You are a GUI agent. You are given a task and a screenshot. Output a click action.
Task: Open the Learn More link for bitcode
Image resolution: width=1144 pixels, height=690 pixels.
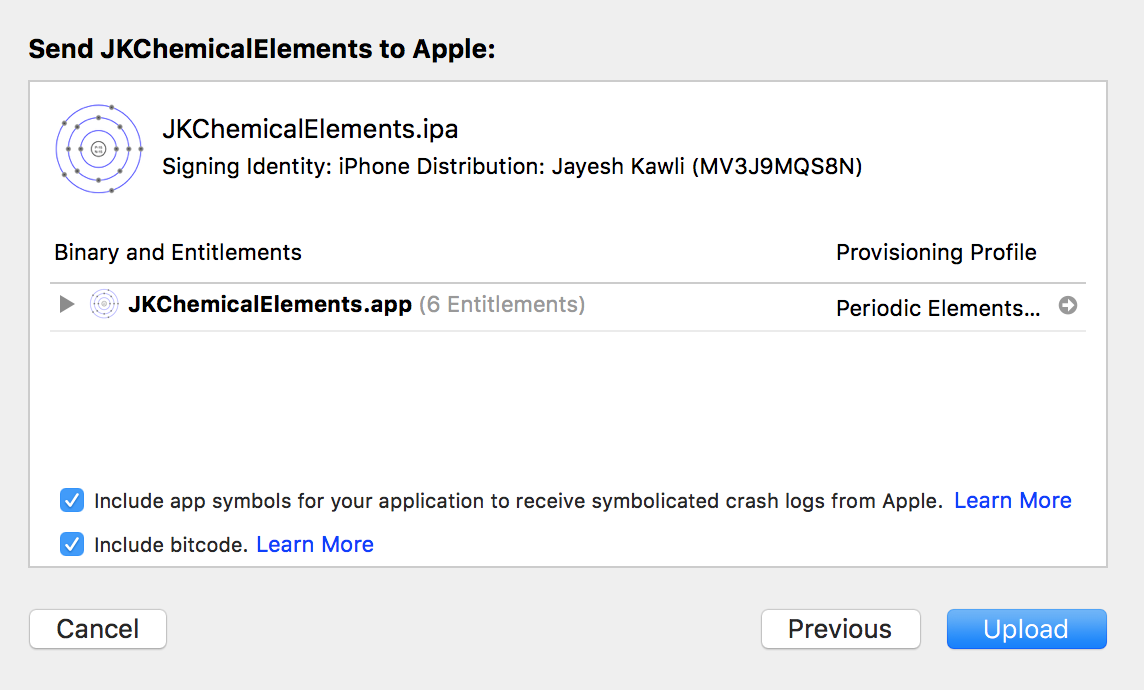(315, 544)
